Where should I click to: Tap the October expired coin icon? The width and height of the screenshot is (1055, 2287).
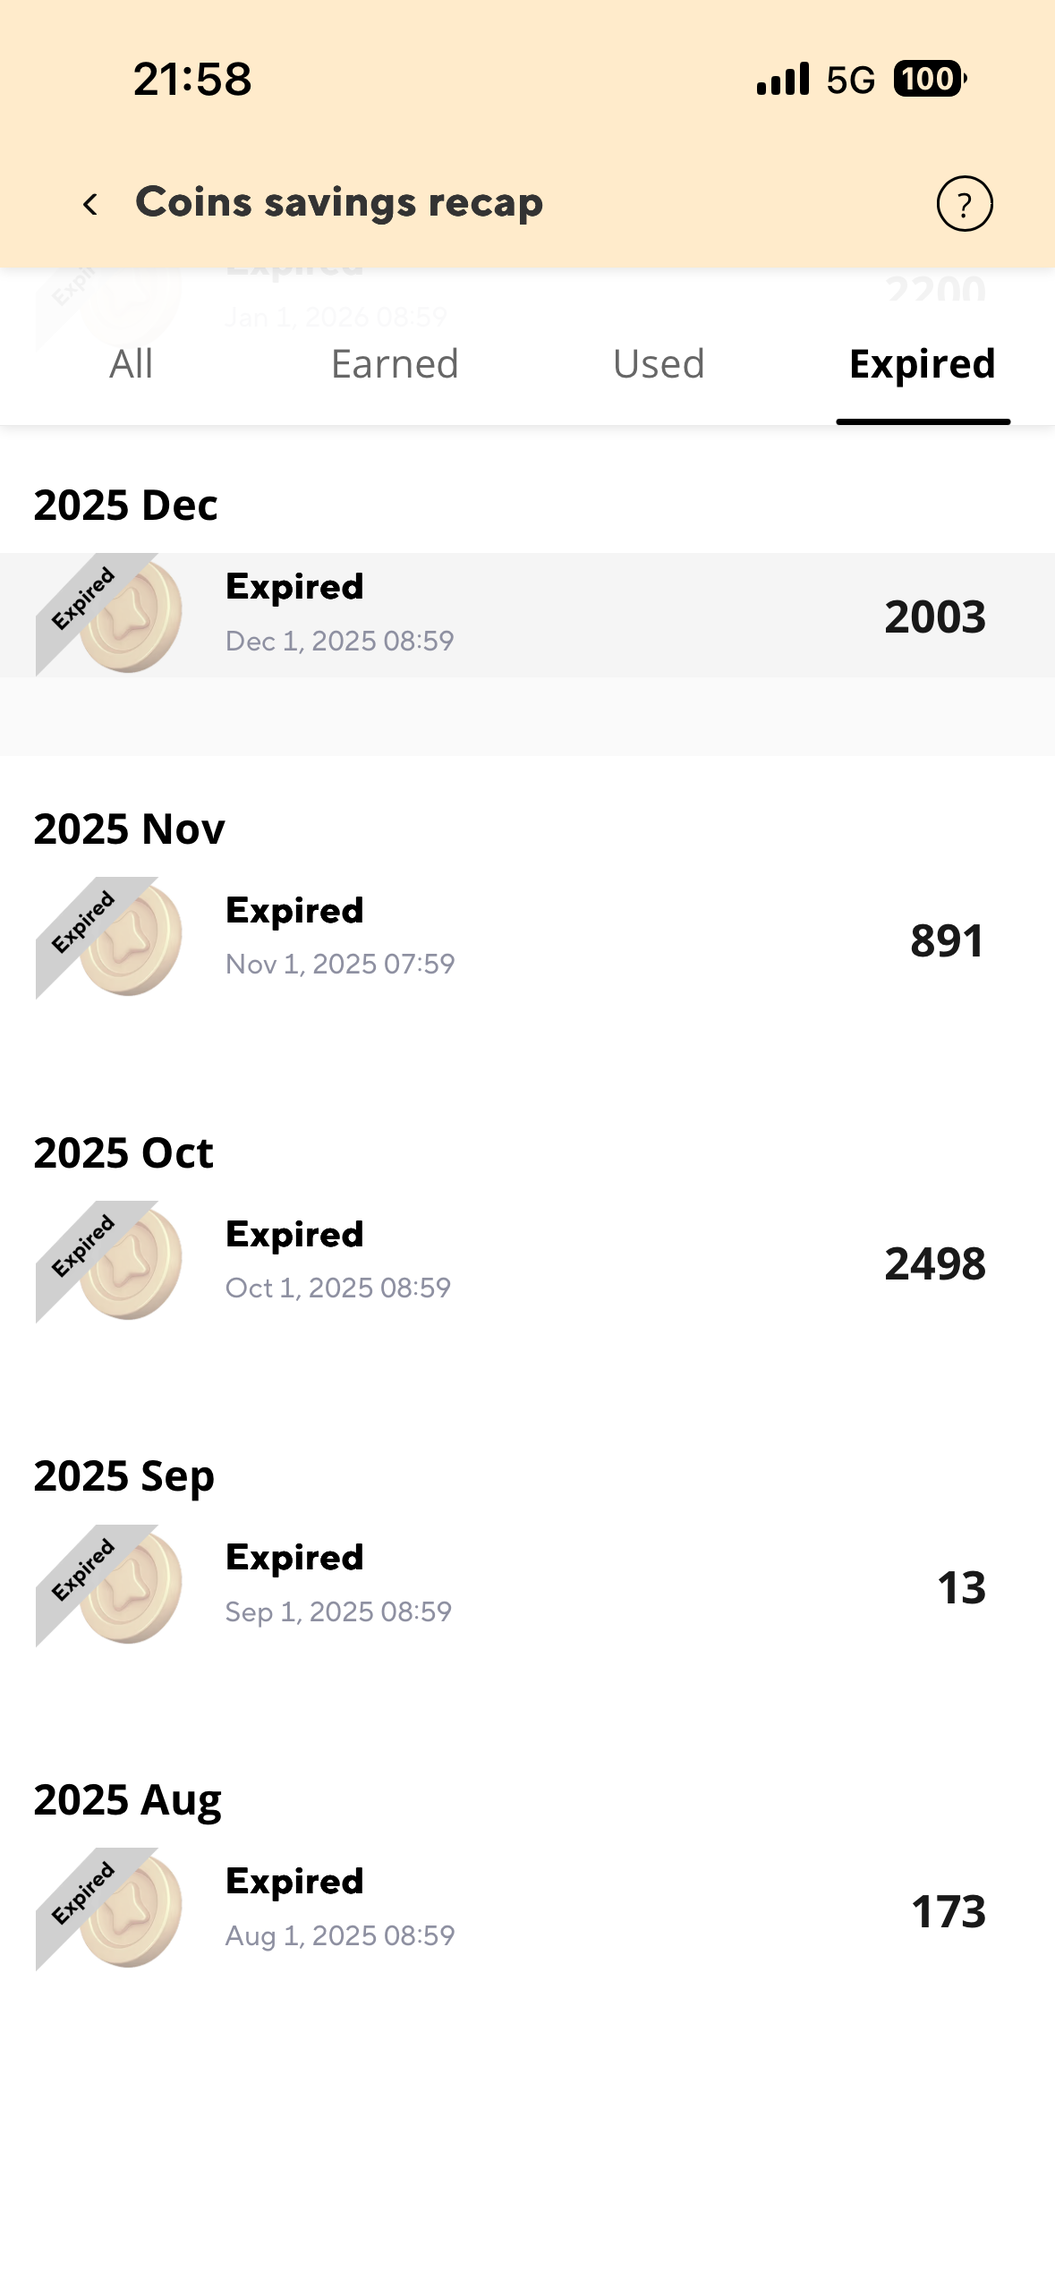[x=110, y=1262]
